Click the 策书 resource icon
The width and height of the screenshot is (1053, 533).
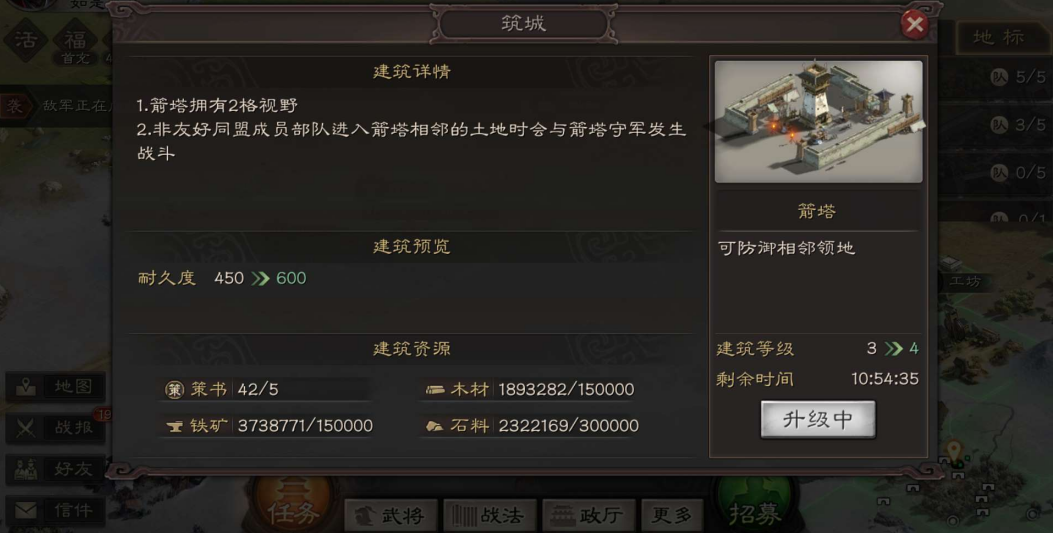pyautogui.click(x=175, y=389)
